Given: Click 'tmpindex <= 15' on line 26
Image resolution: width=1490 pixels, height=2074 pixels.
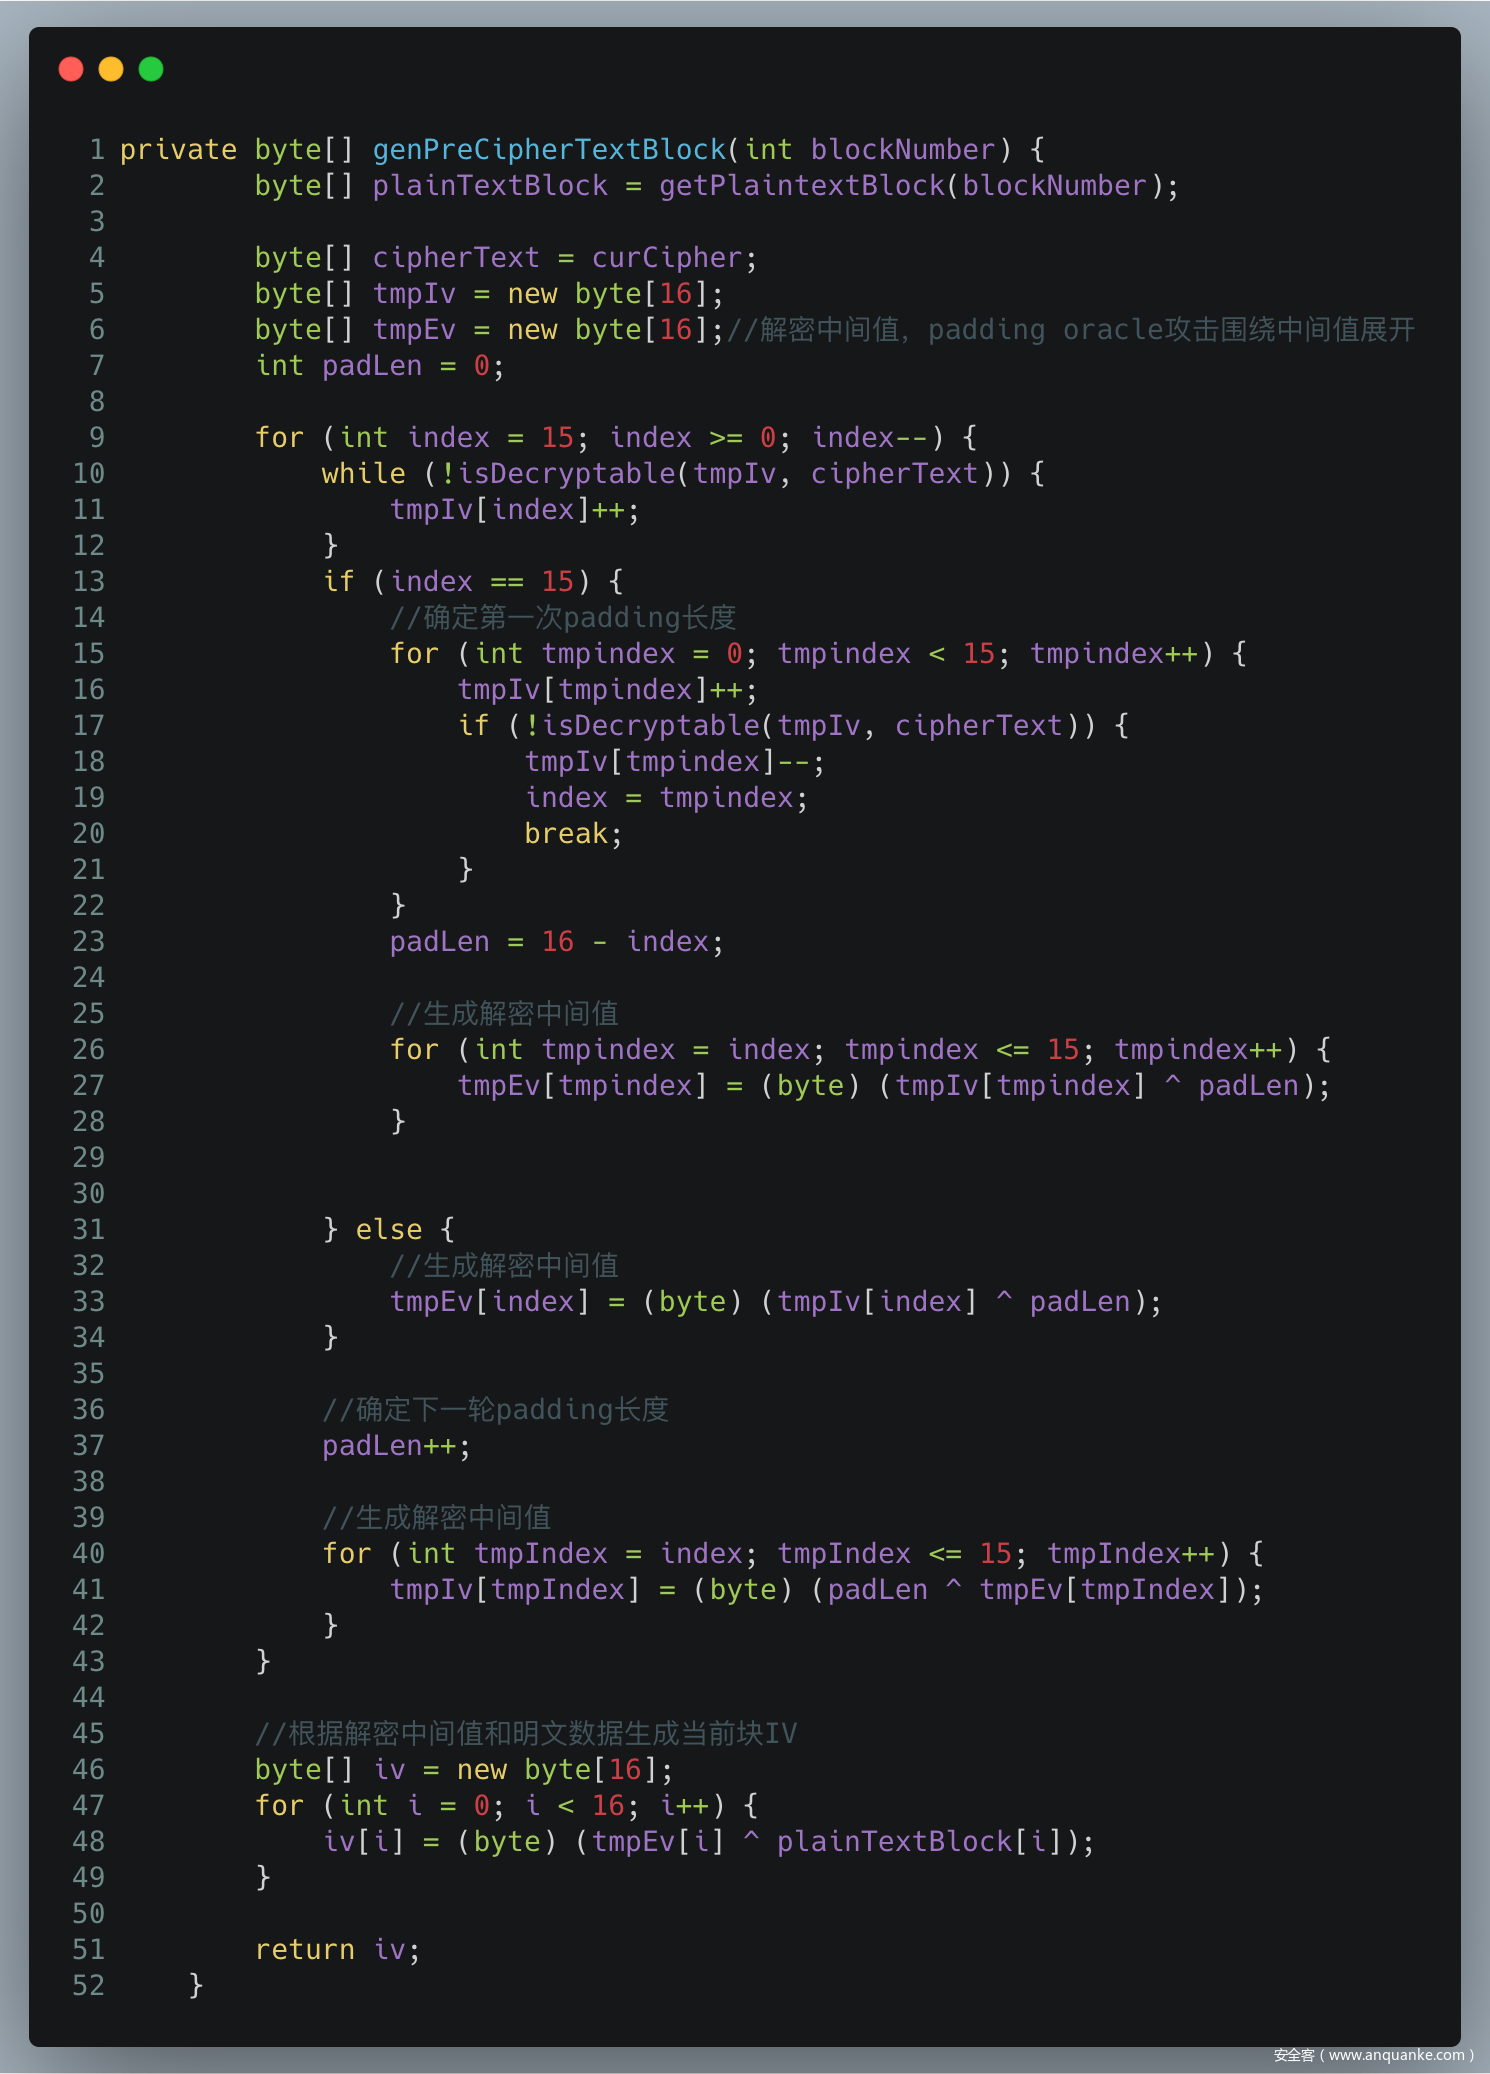Looking at the screenshot, I should [962, 1050].
